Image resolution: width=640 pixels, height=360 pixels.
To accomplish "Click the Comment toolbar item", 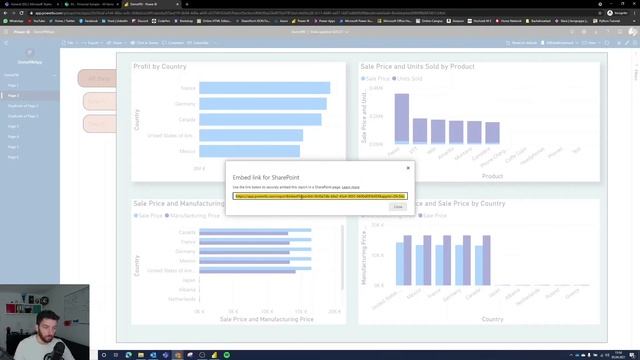I will pos(173,43).
